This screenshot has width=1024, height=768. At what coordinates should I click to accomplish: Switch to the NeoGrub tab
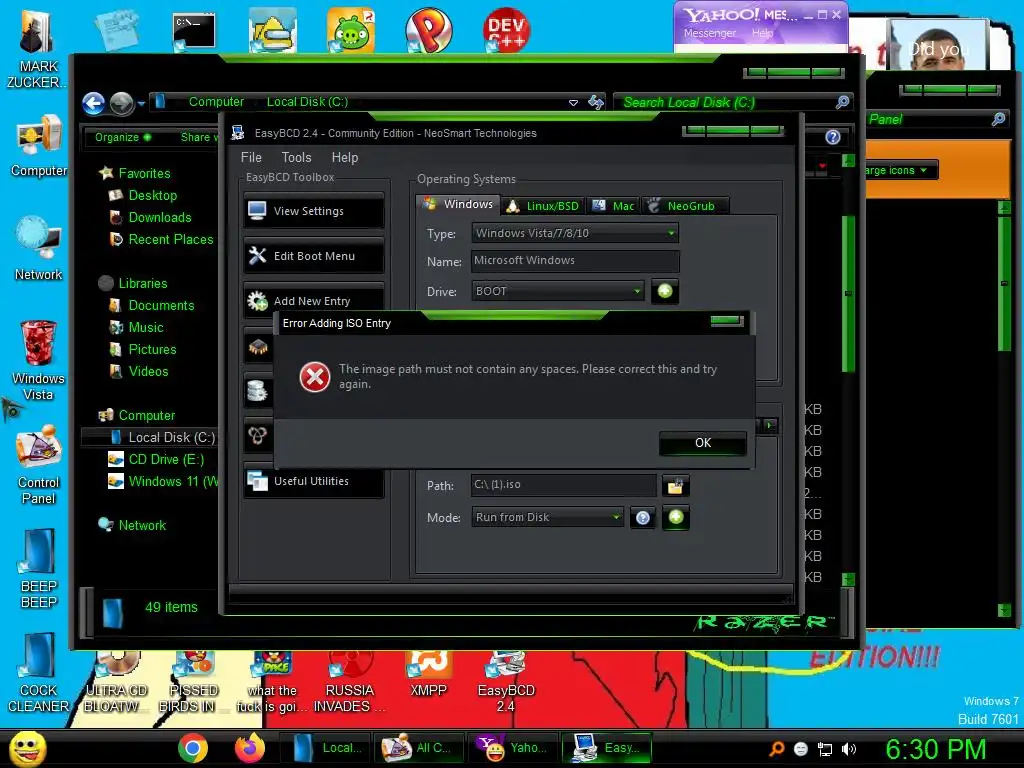click(684, 206)
